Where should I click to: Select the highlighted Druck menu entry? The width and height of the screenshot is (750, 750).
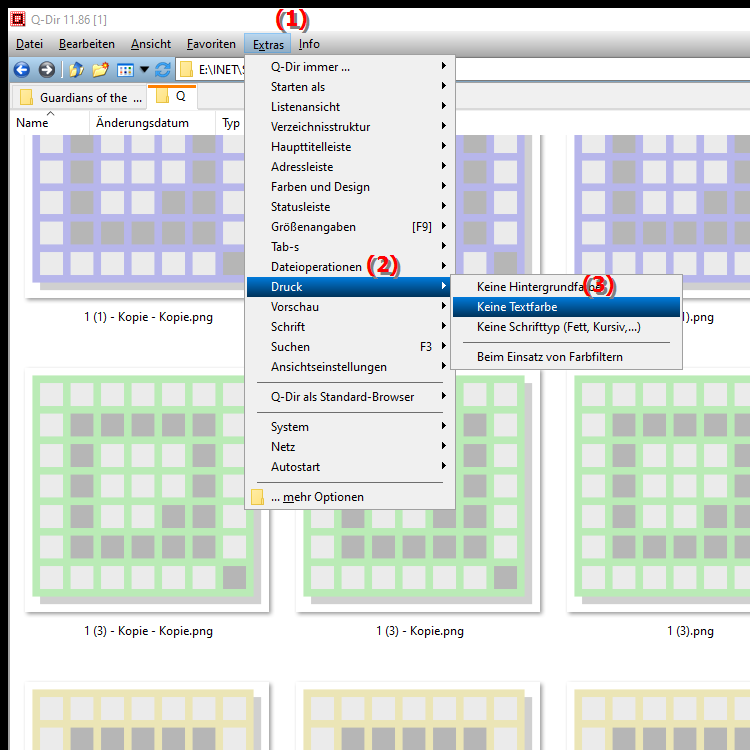[349, 287]
